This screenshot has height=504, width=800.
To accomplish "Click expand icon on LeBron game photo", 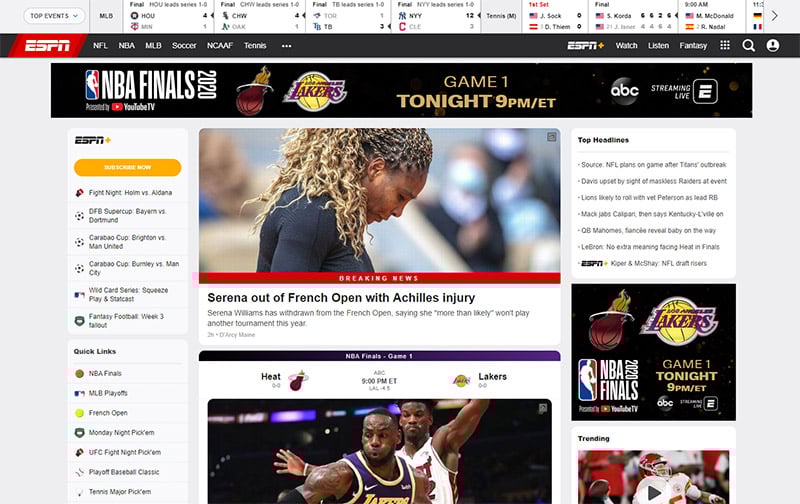I will [542, 408].
